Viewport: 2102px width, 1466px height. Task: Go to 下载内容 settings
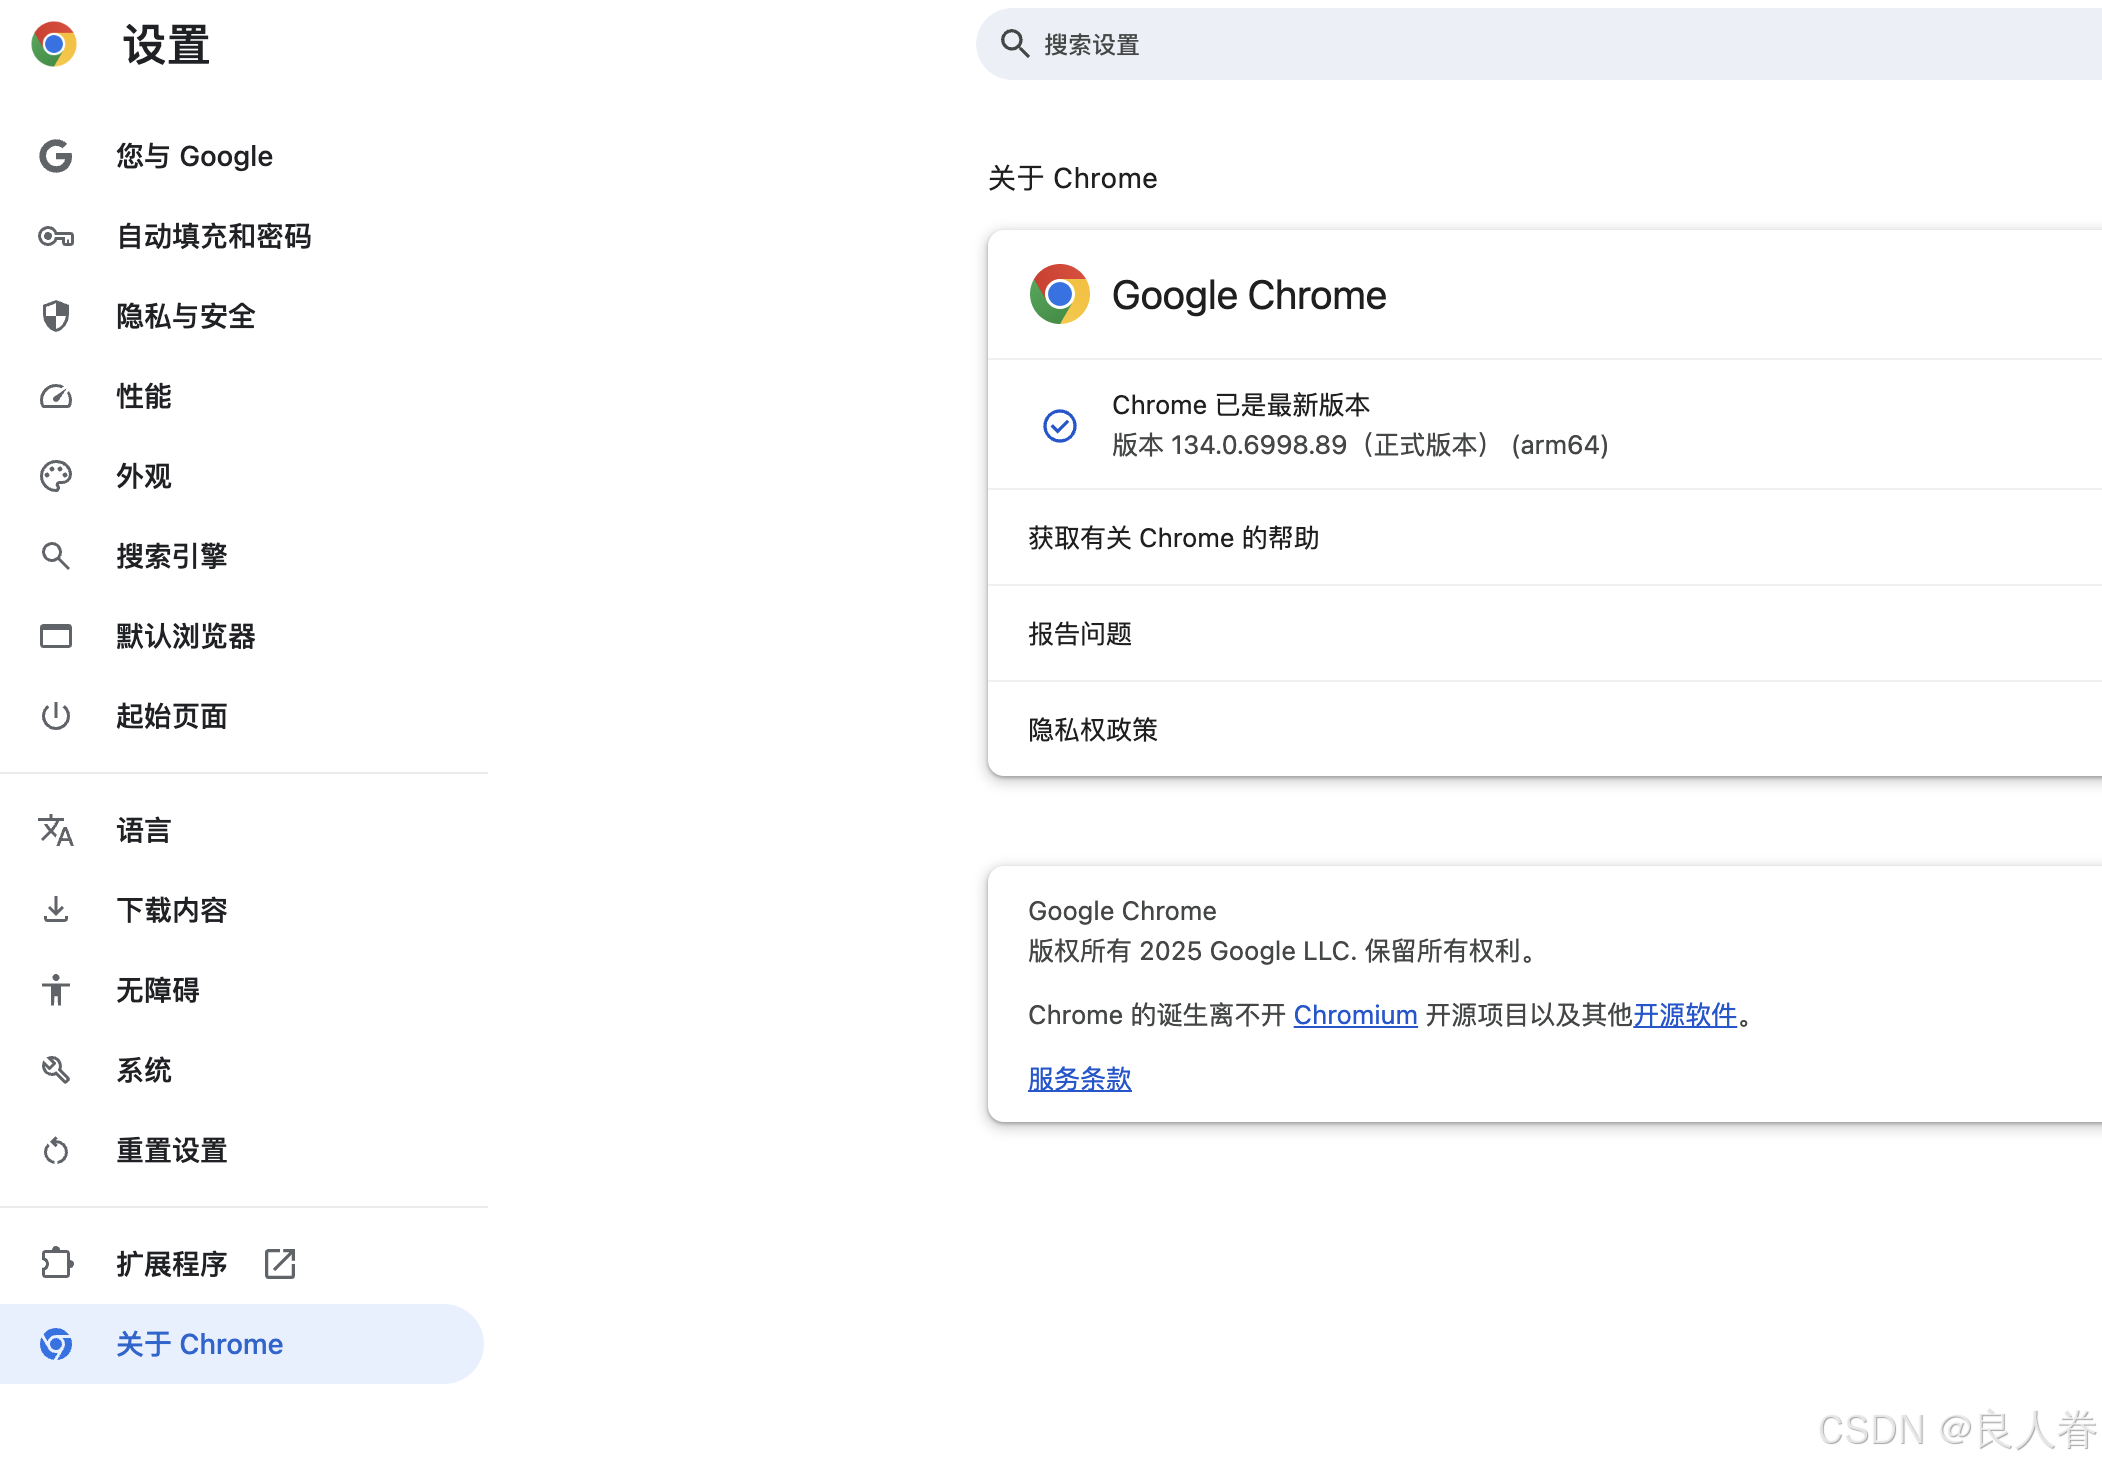(x=172, y=910)
